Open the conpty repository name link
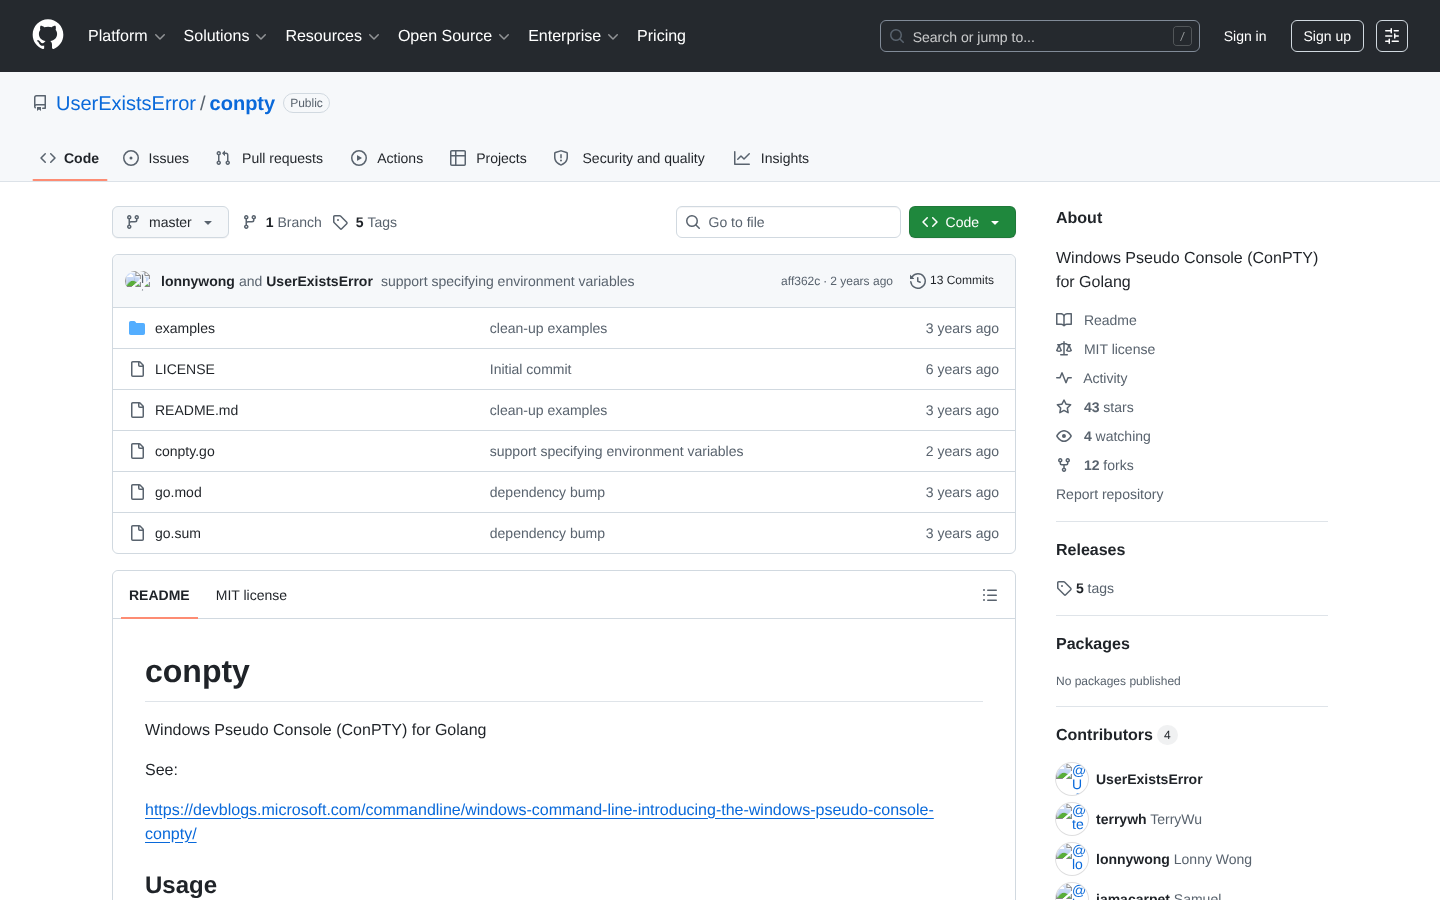Viewport: 1440px width, 900px height. pos(242,103)
